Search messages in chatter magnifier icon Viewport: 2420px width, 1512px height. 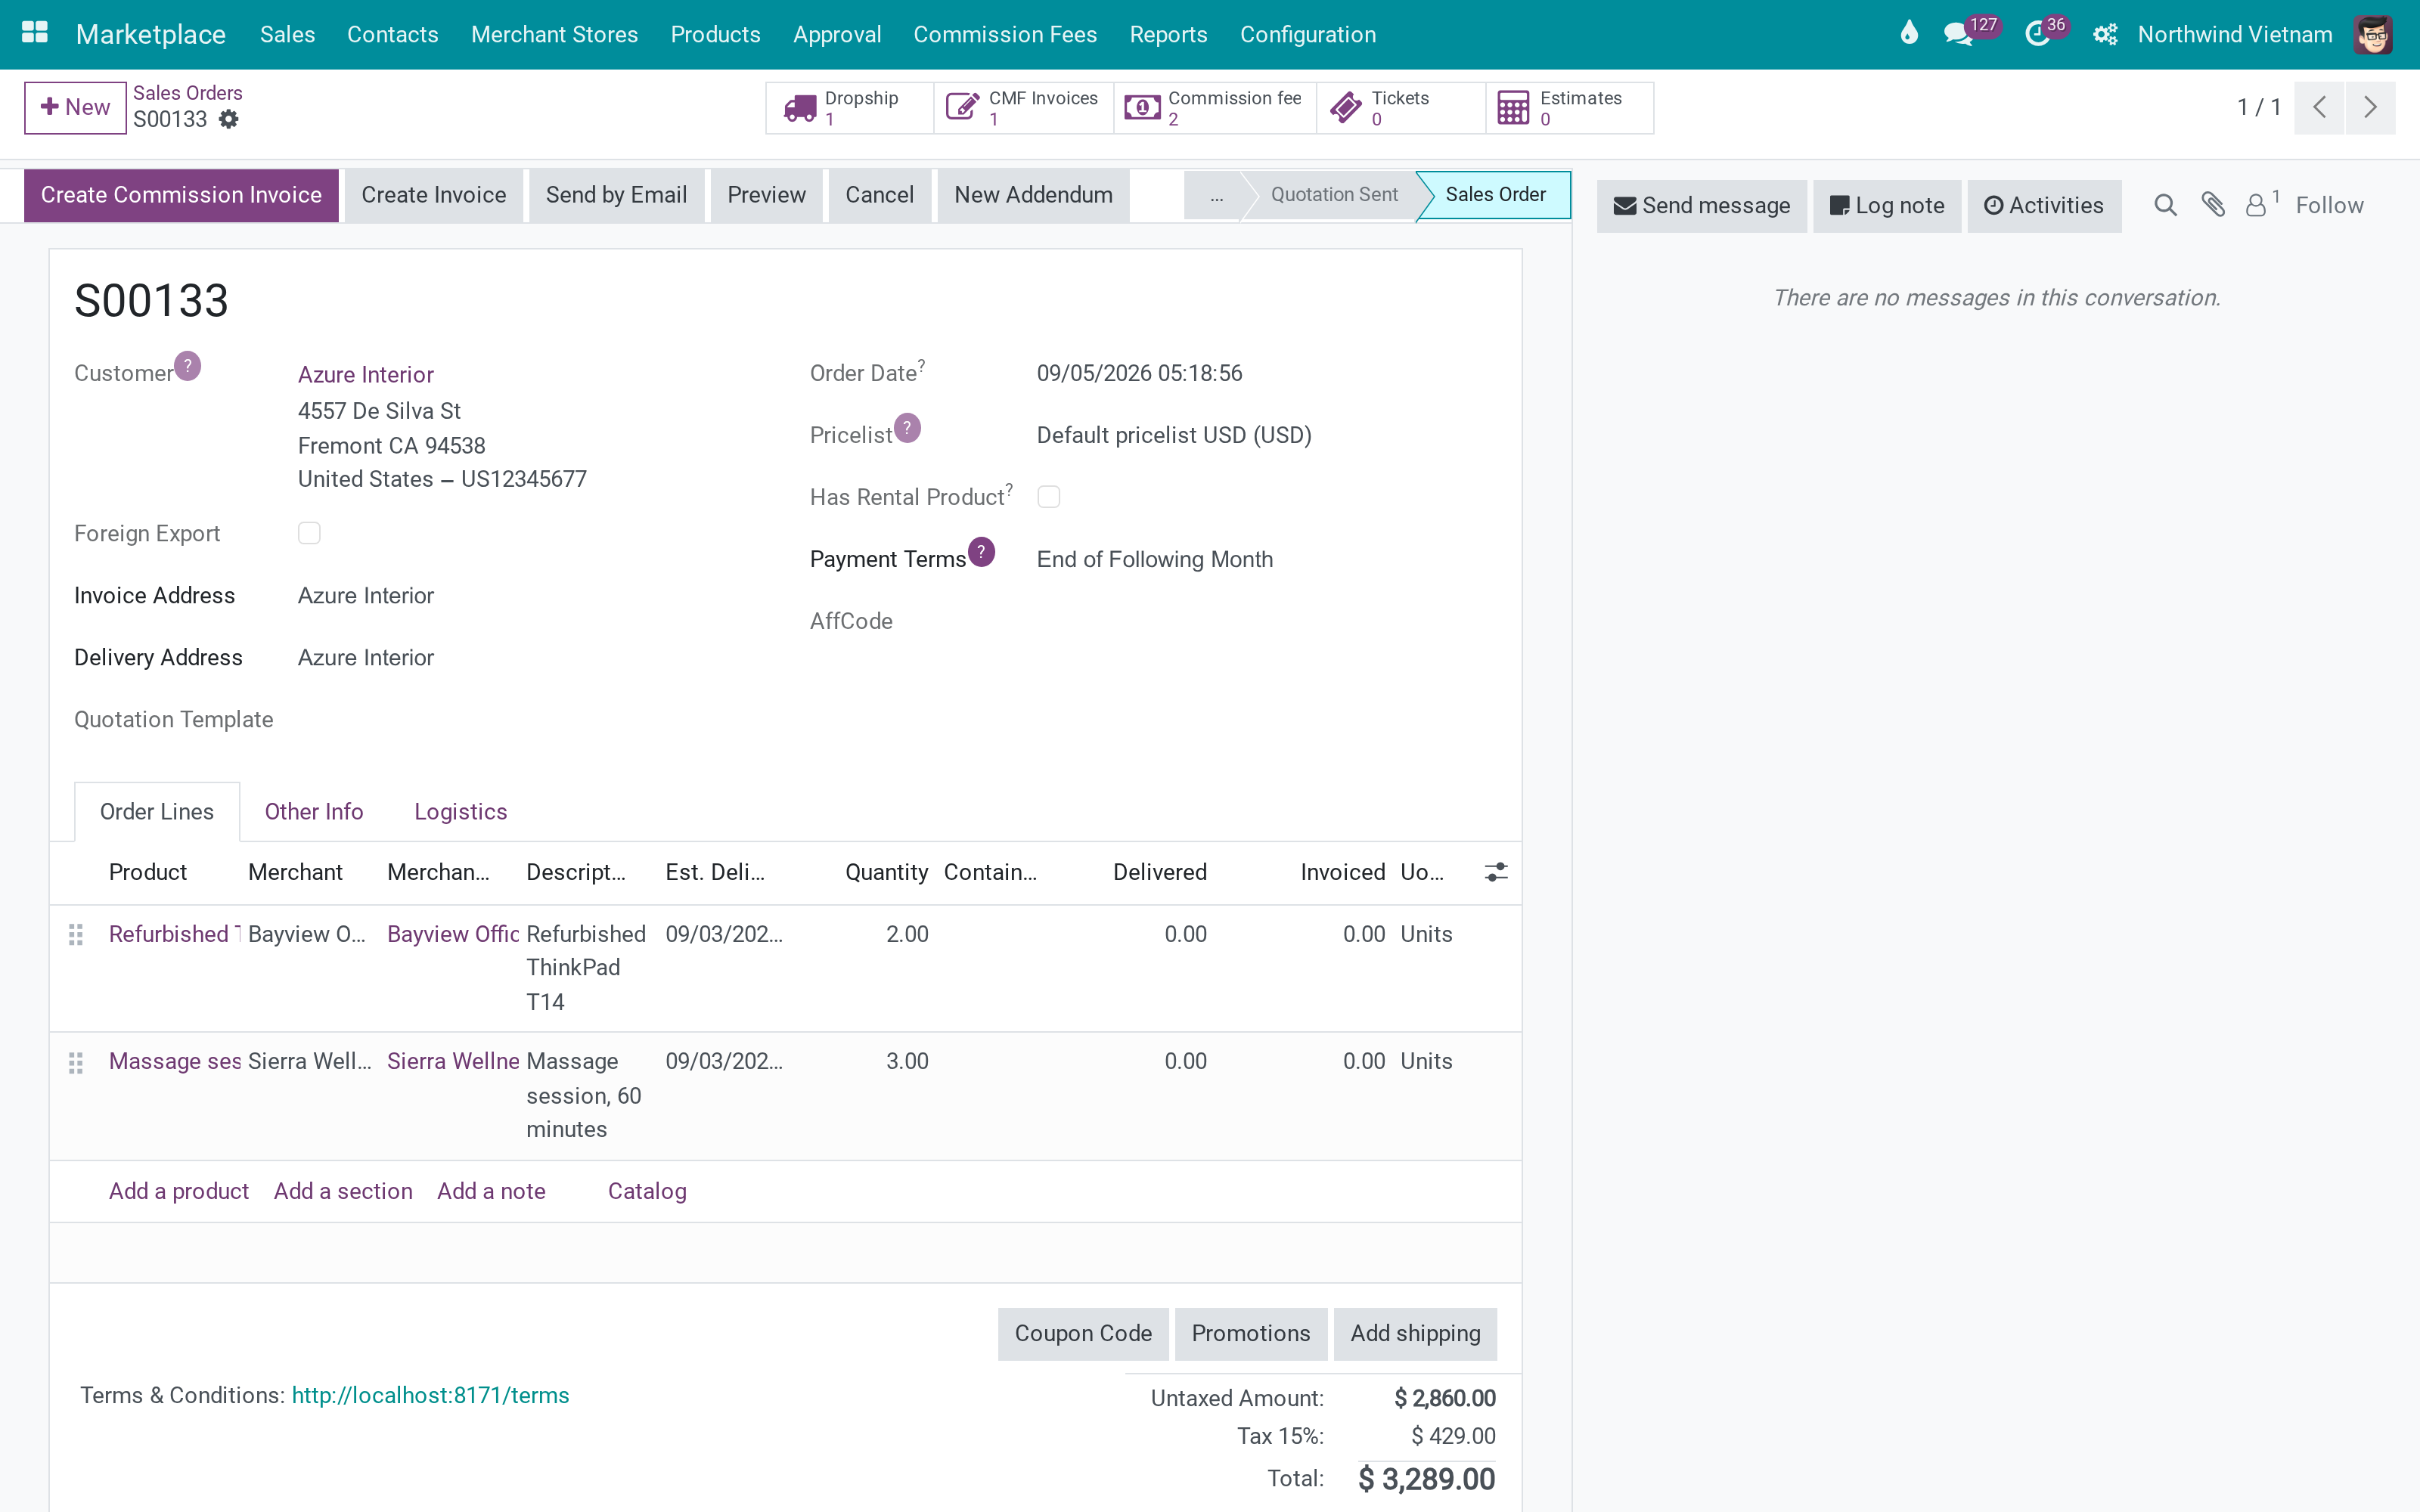pyautogui.click(x=2165, y=205)
